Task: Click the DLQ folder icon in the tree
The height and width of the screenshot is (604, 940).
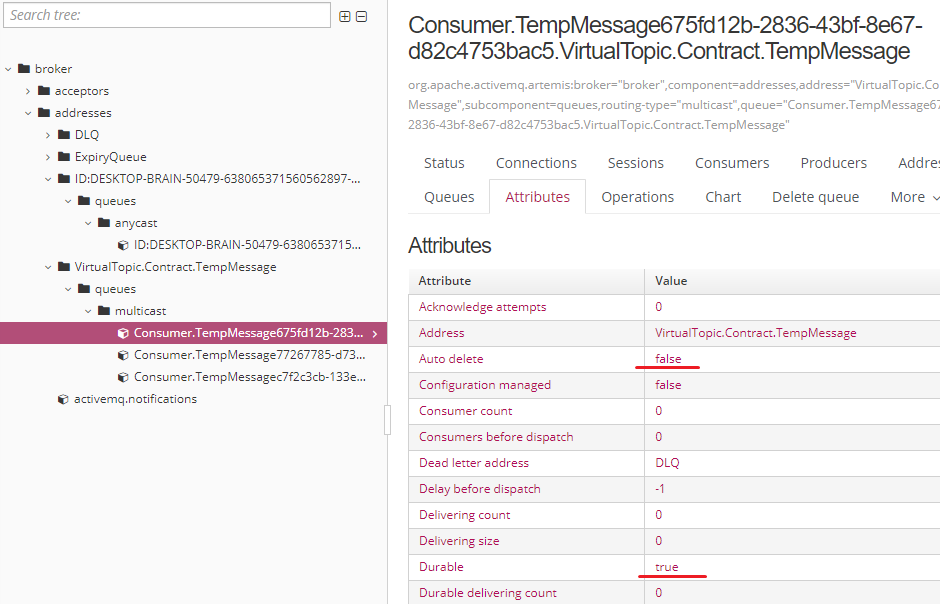Action: [65, 134]
